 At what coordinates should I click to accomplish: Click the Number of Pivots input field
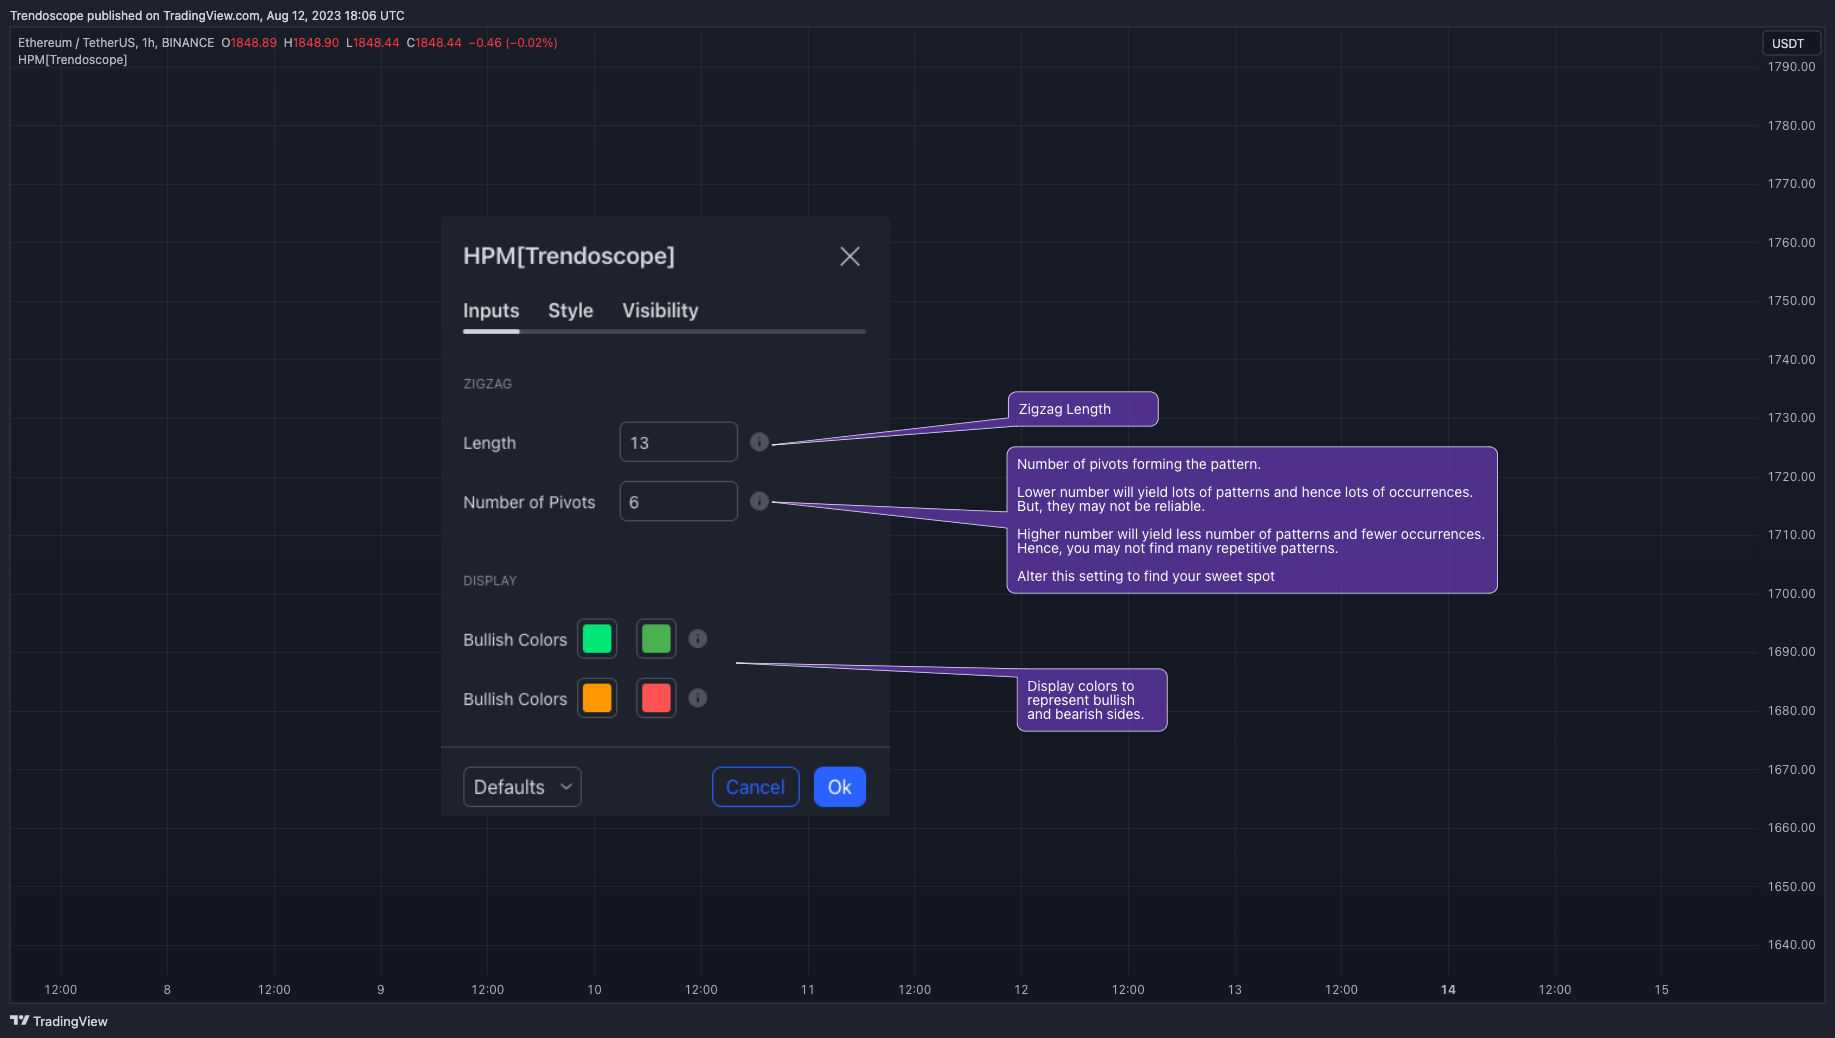pyautogui.click(x=679, y=501)
